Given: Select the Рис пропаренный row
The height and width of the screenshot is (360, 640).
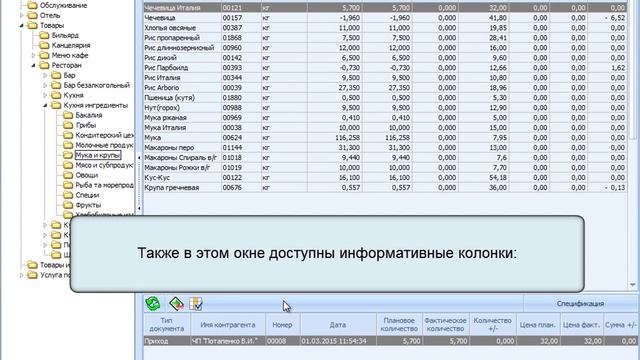Looking at the screenshot, I should [385, 38].
